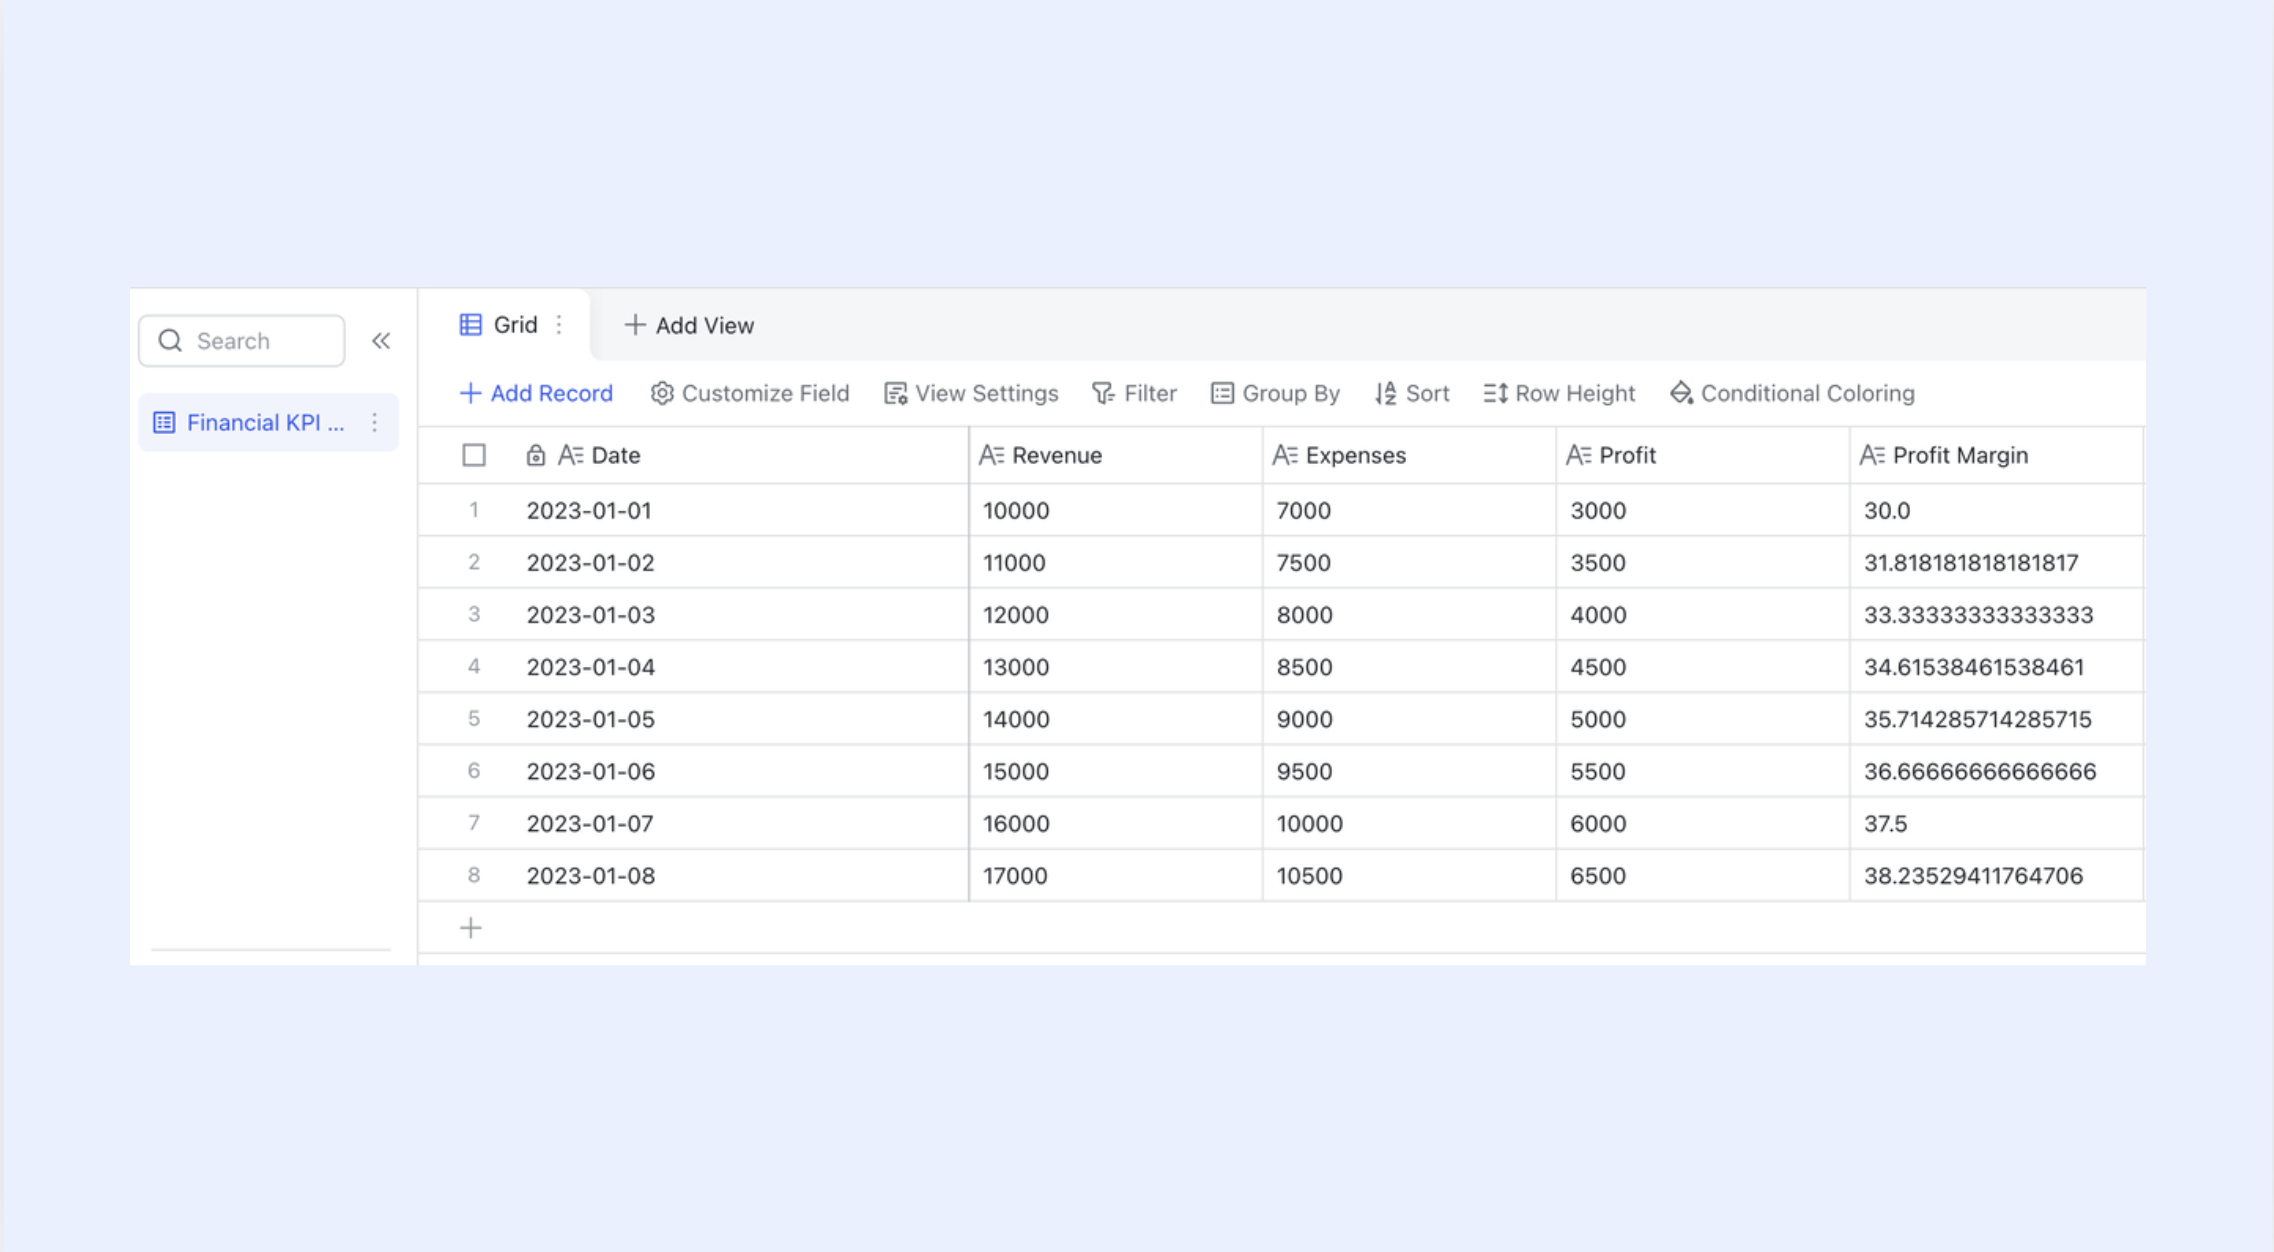
Task: Select row number 3
Action: pyautogui.click(x=474, y=614)
